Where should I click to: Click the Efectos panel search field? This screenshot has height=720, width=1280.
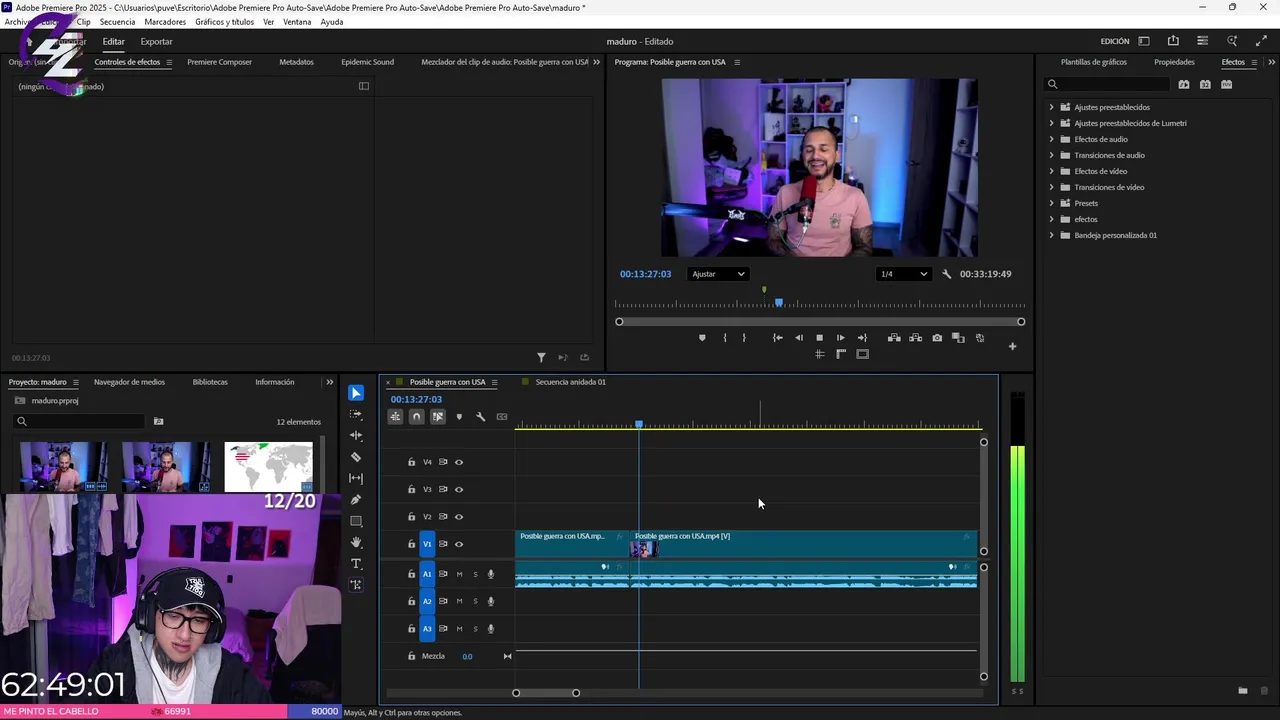point(1108,84)
